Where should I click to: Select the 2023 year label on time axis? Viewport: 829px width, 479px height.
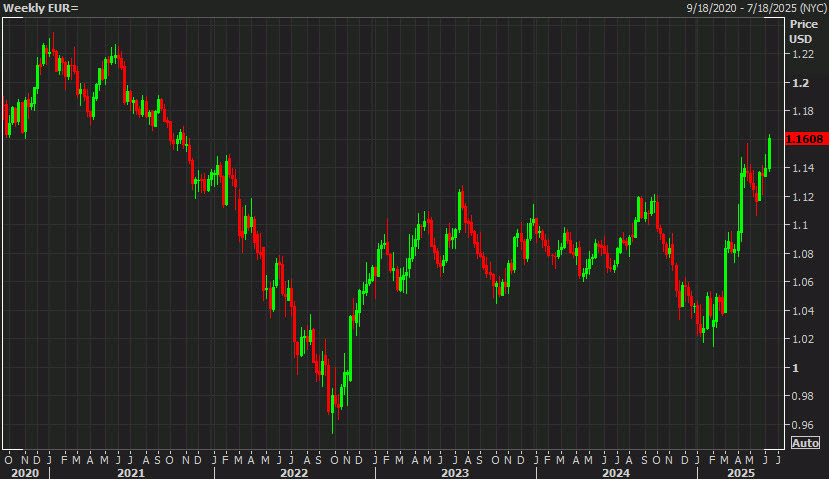pos(455,473)
